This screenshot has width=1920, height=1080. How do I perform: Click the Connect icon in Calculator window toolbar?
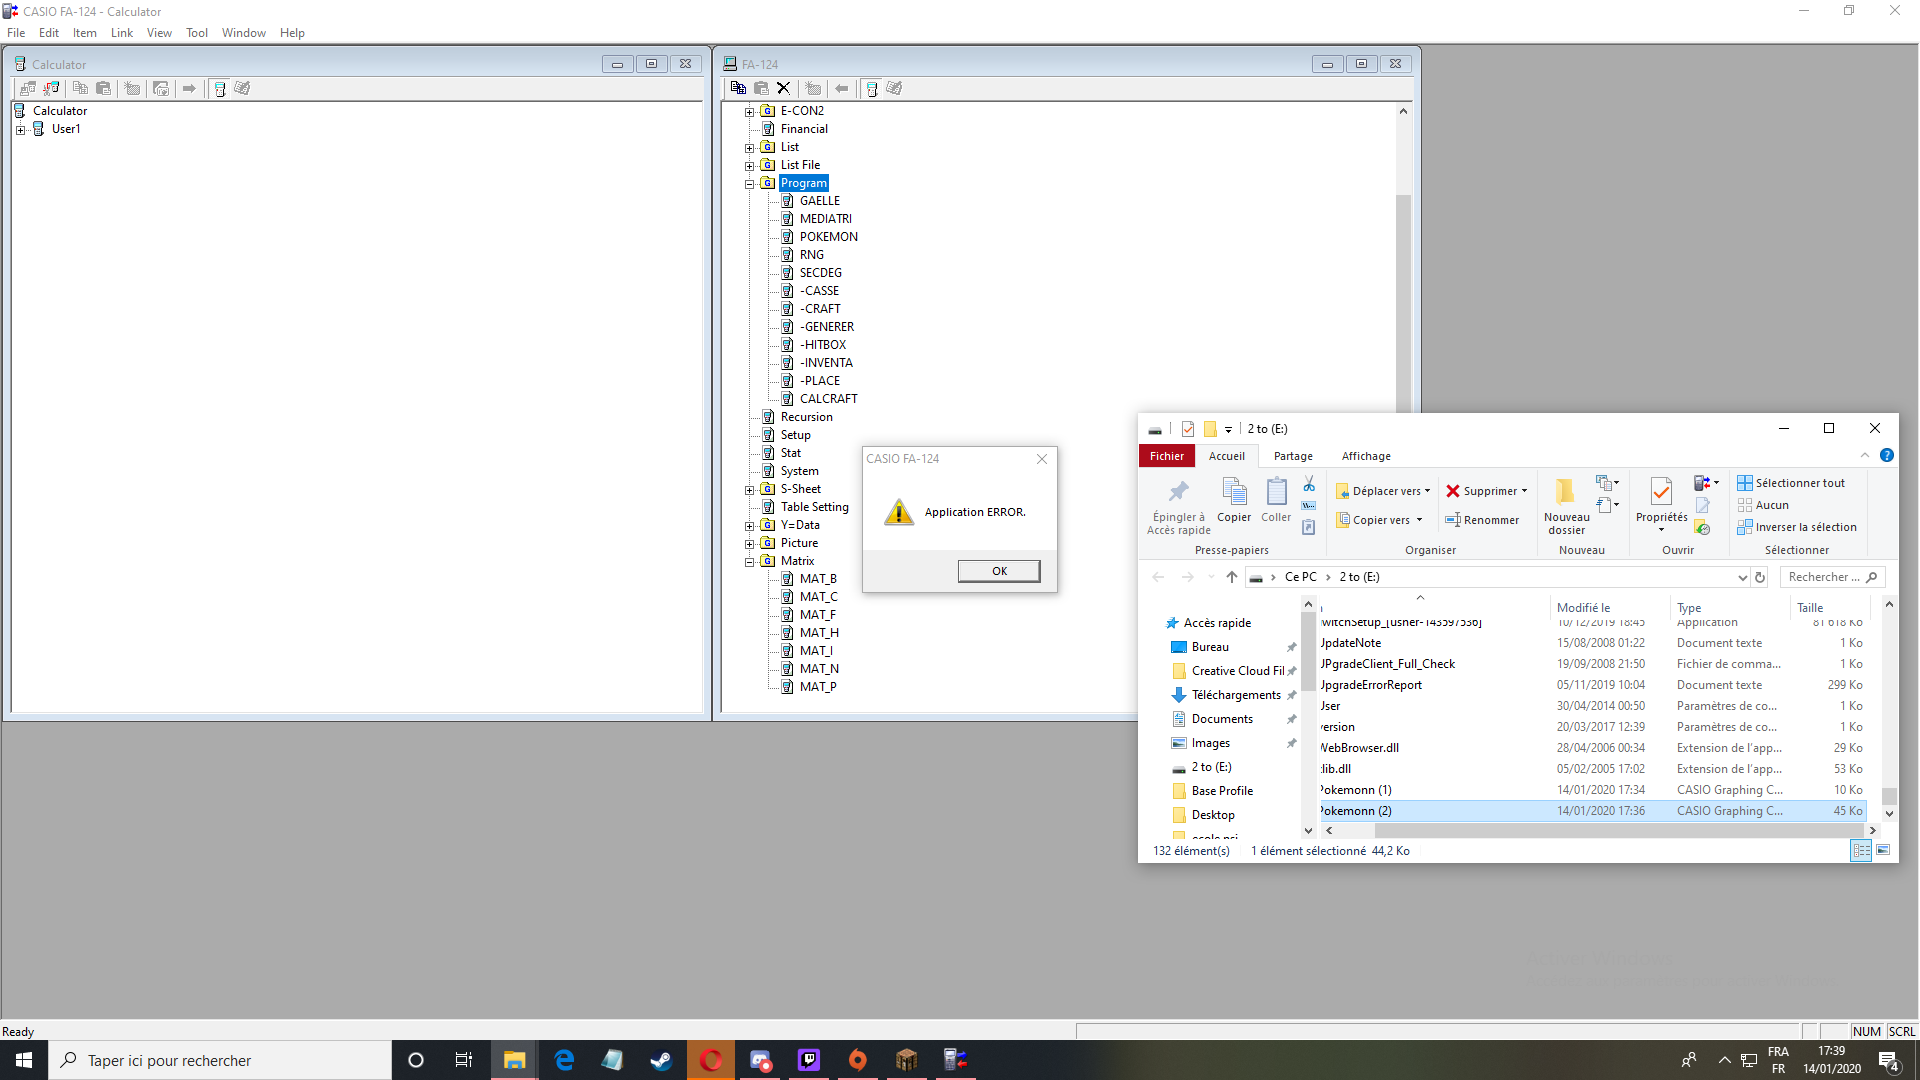[x=28, y=88]
